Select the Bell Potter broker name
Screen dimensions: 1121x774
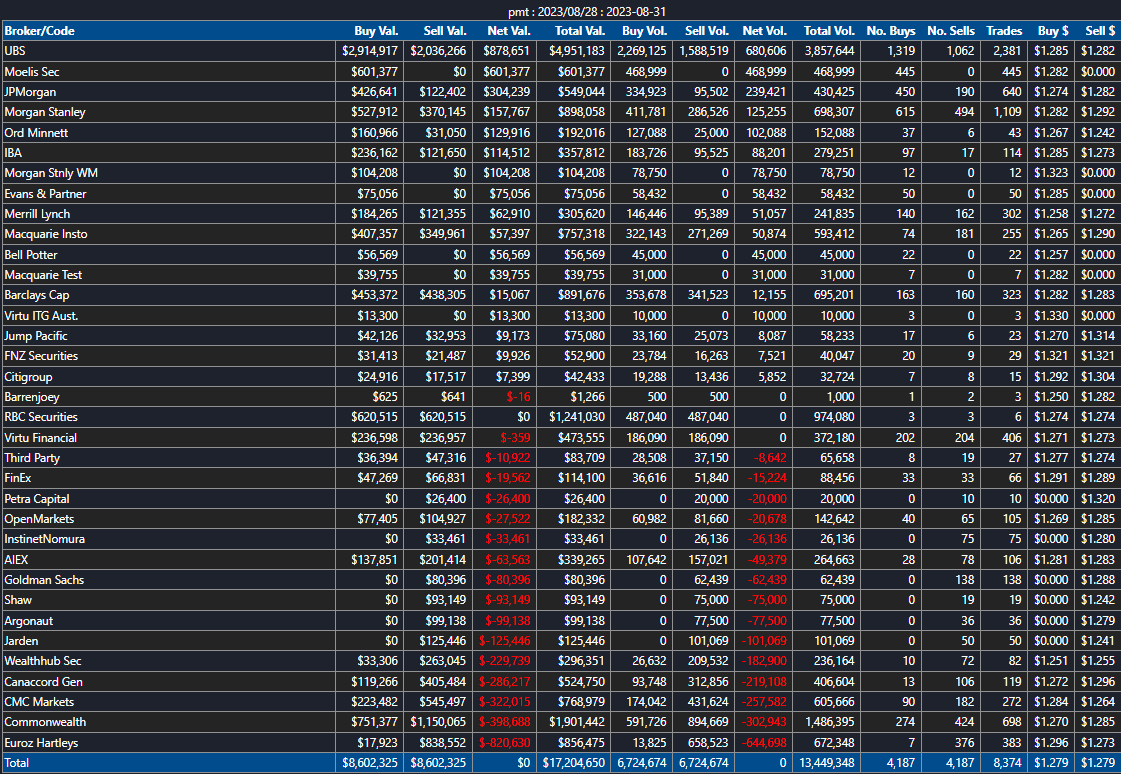31,254
